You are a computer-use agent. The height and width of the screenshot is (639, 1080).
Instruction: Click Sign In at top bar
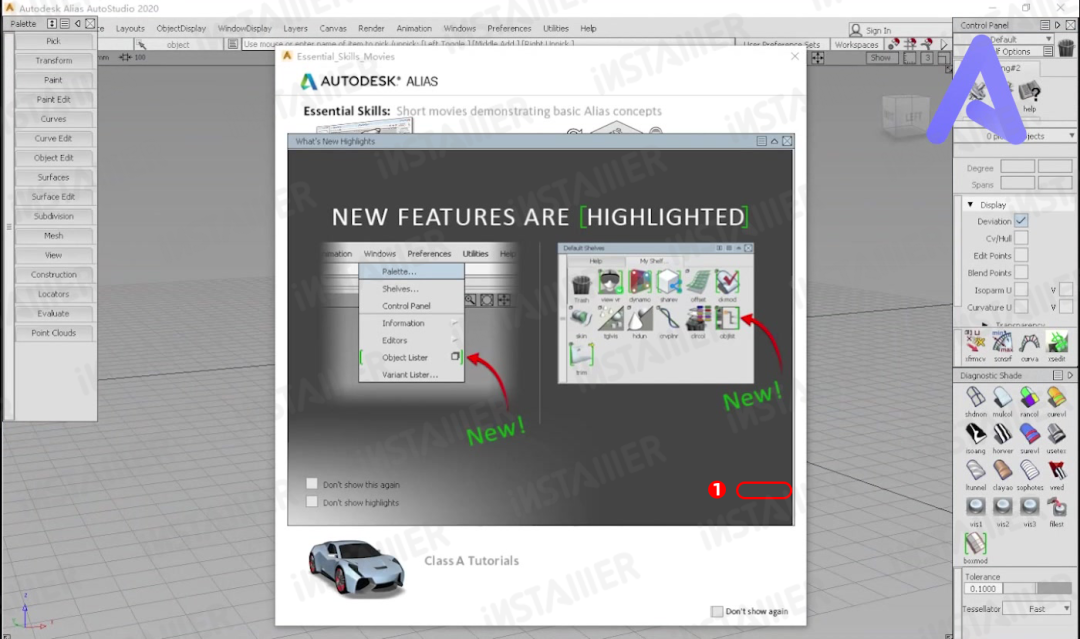pos(871,30)
